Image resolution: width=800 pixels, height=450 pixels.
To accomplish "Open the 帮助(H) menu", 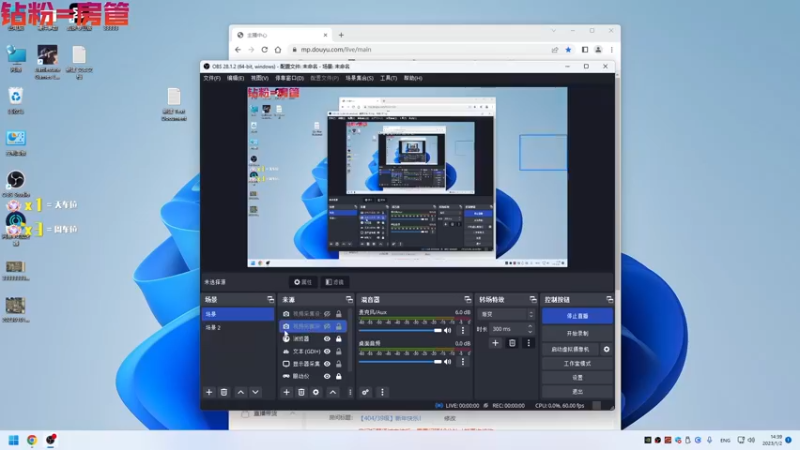I will [x=413, y=78].
